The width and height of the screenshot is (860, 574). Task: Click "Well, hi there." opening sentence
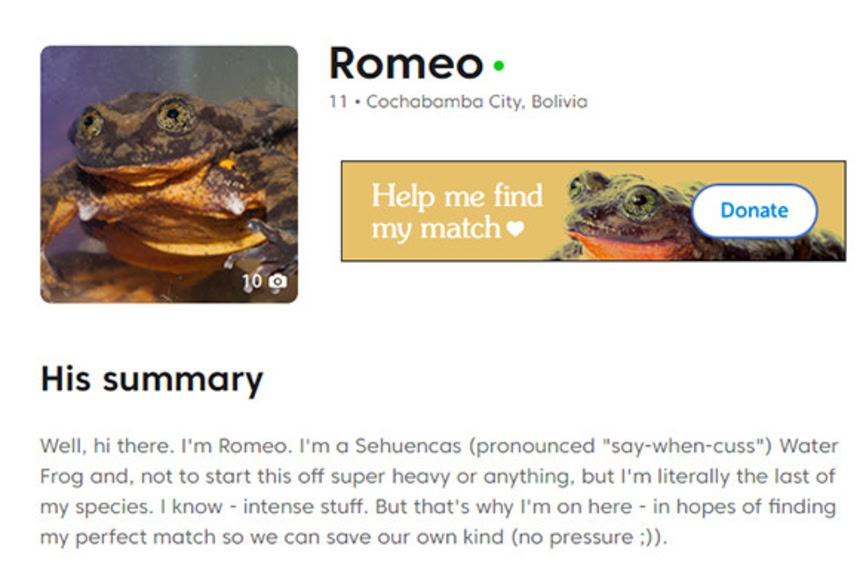[96, 445]
